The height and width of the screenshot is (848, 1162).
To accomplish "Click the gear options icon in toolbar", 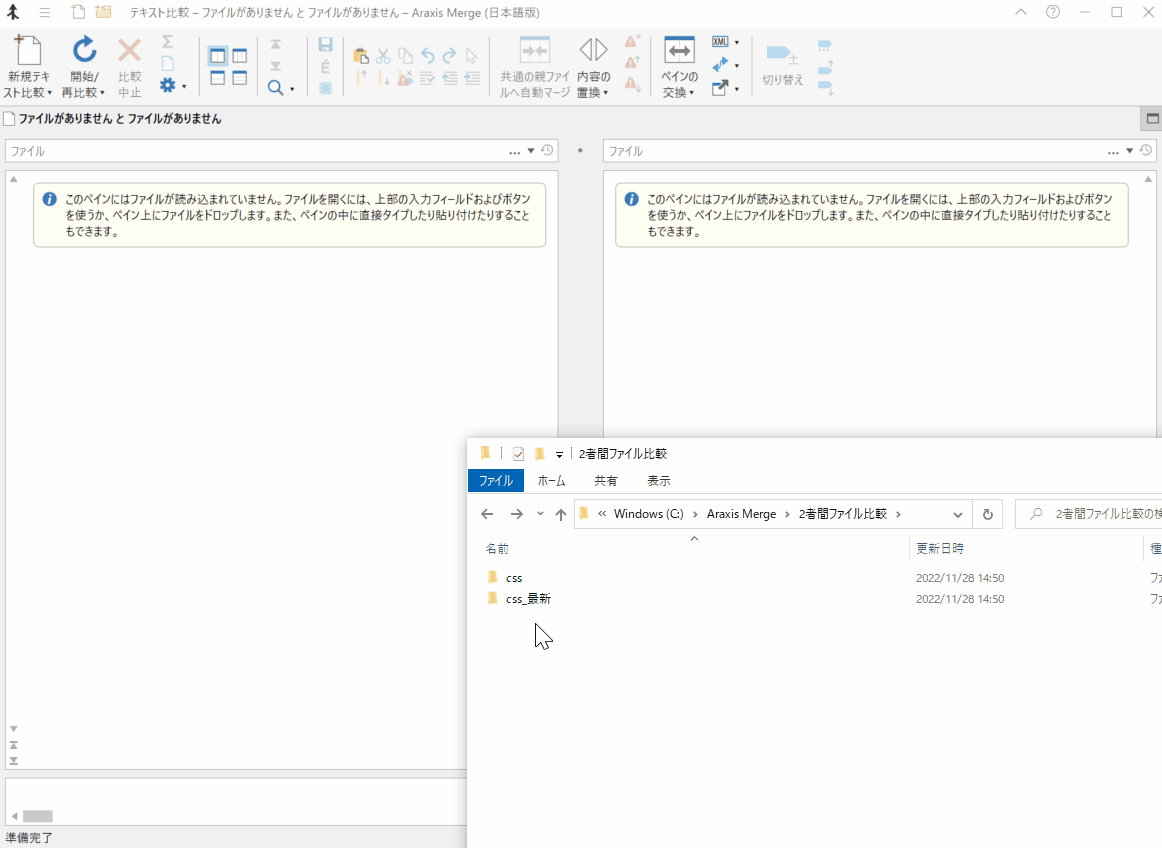I will (x=168, y=86).
